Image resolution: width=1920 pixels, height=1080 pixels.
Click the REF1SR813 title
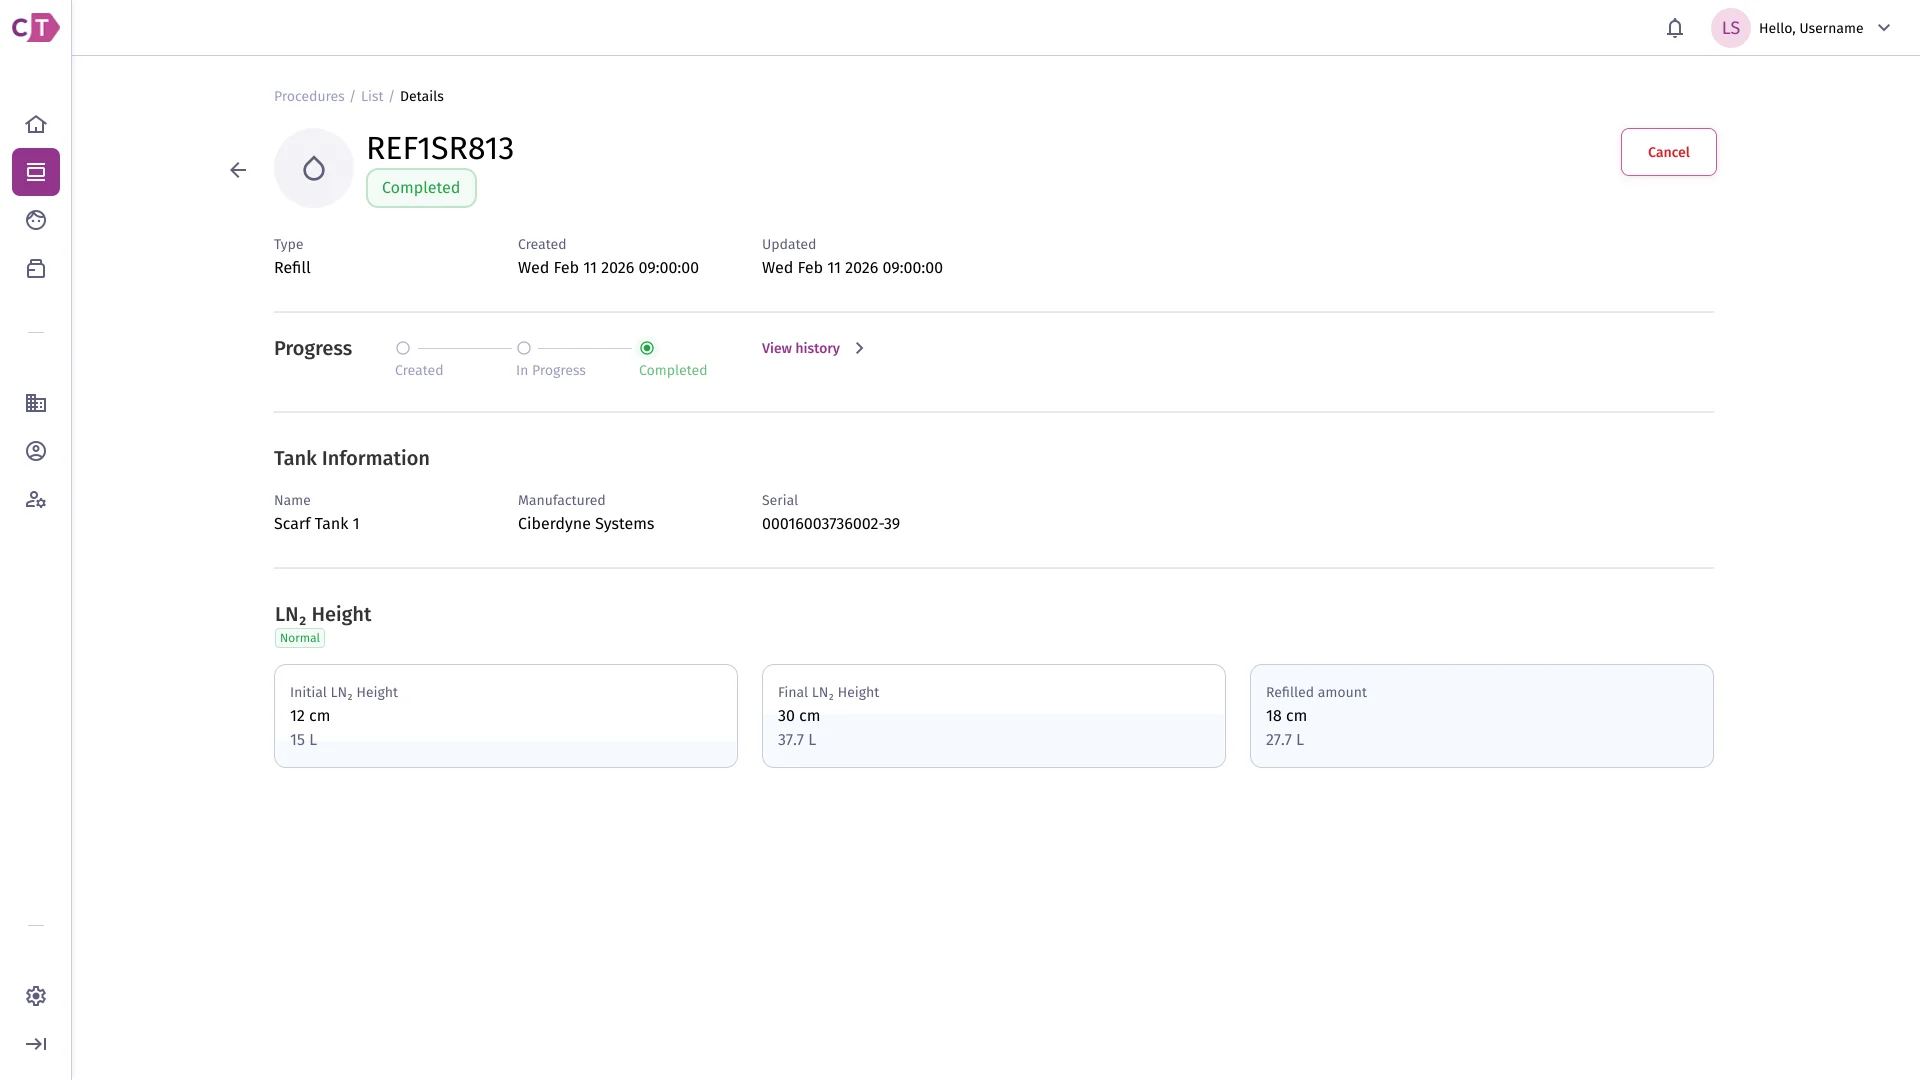440,148
